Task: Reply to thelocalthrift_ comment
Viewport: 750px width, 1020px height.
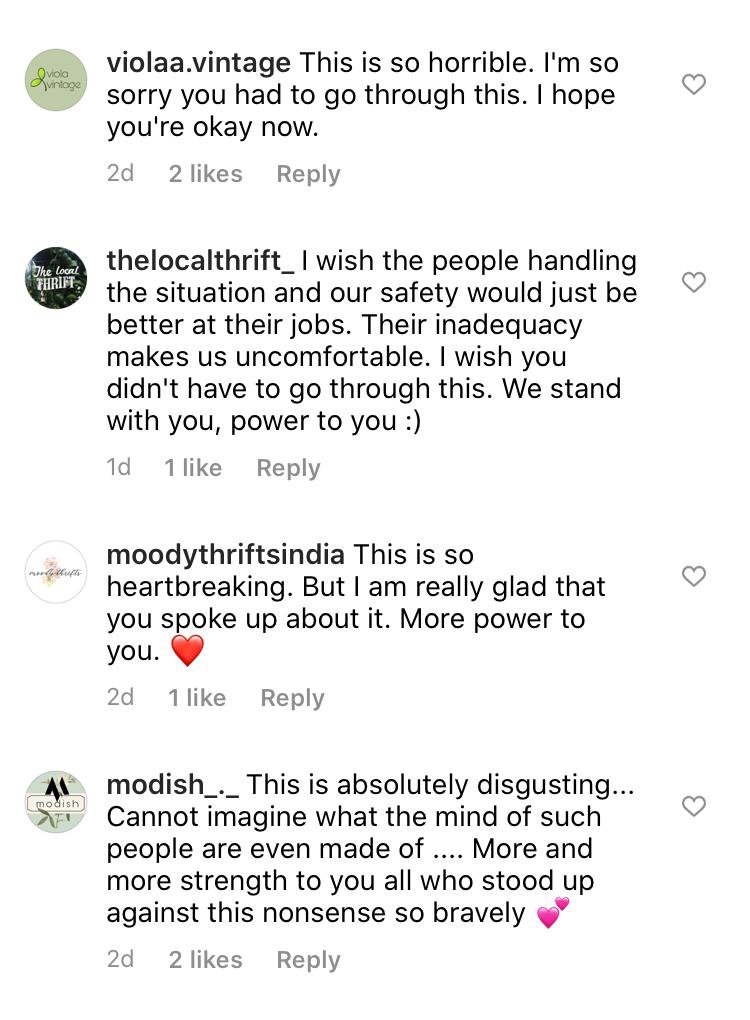Action: point(288,468)
